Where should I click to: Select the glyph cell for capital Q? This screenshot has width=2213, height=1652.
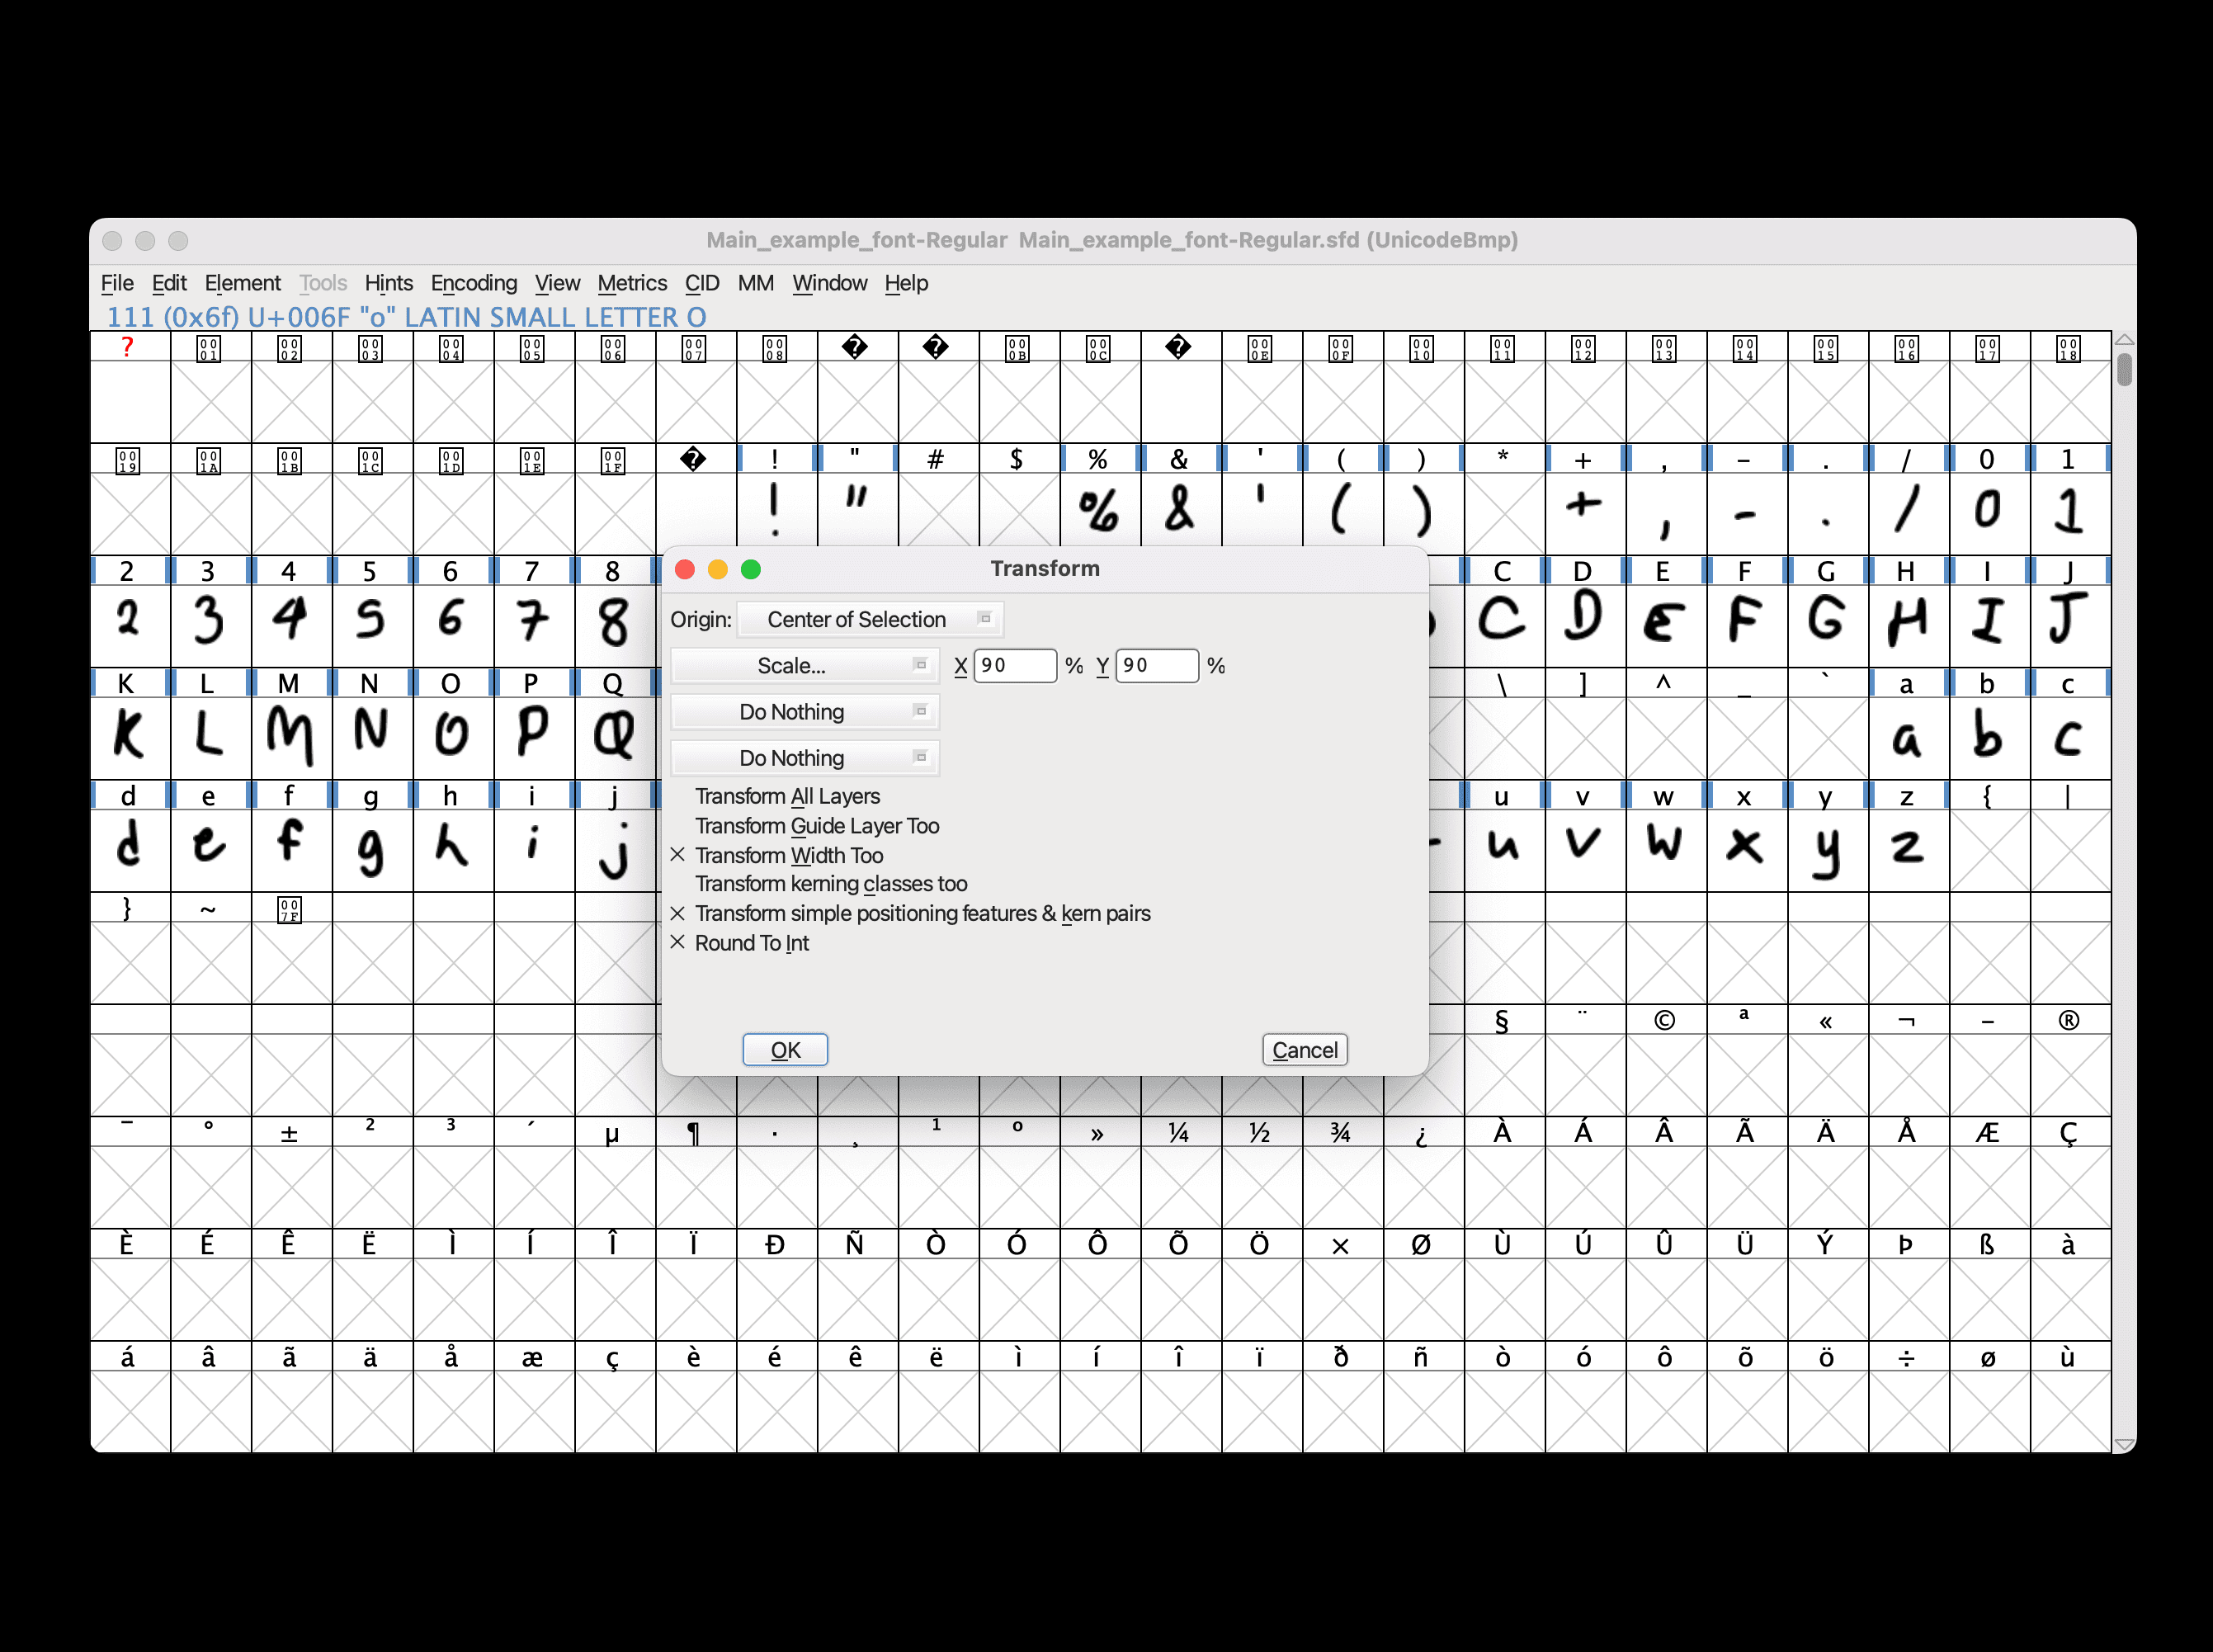(x=614, y=738)
